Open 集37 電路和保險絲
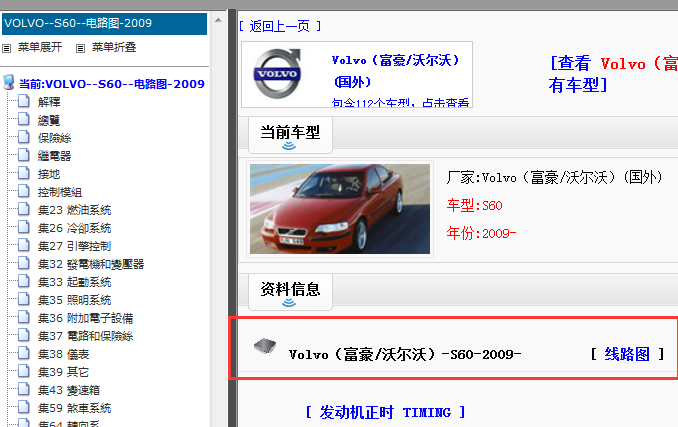 tap(85, 336)
